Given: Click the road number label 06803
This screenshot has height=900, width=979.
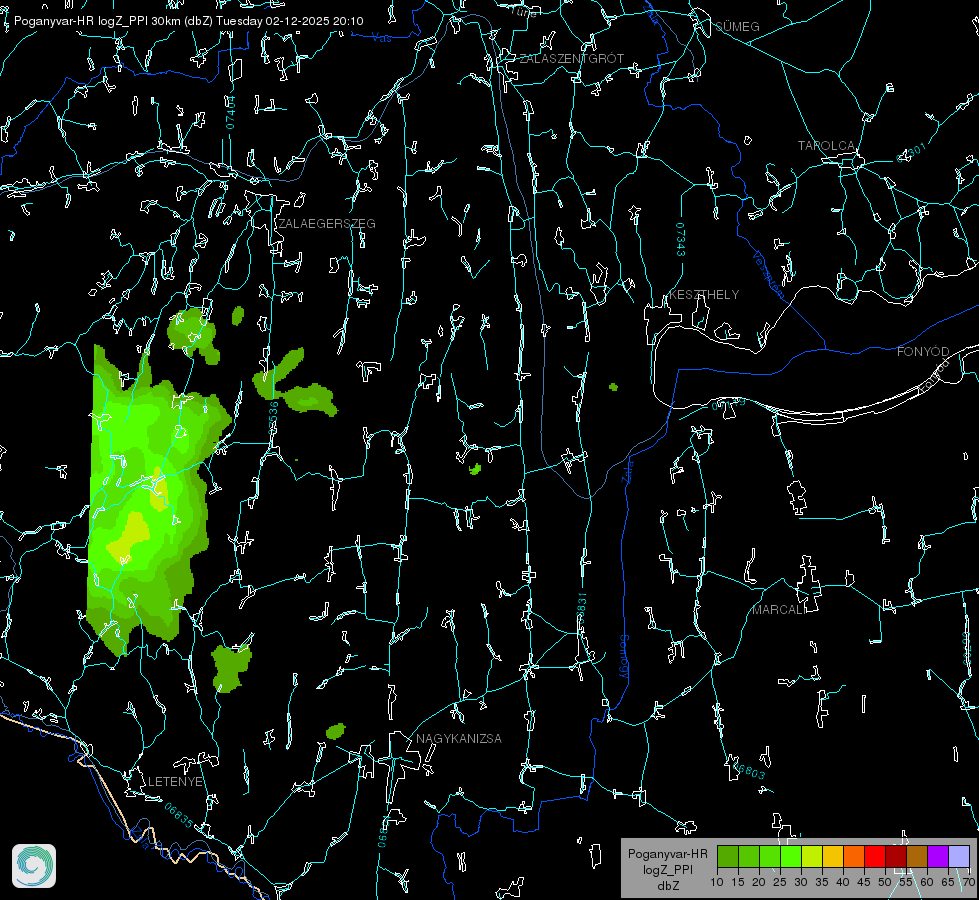Looking at the screenshot, I should click(x=747, y=769).
